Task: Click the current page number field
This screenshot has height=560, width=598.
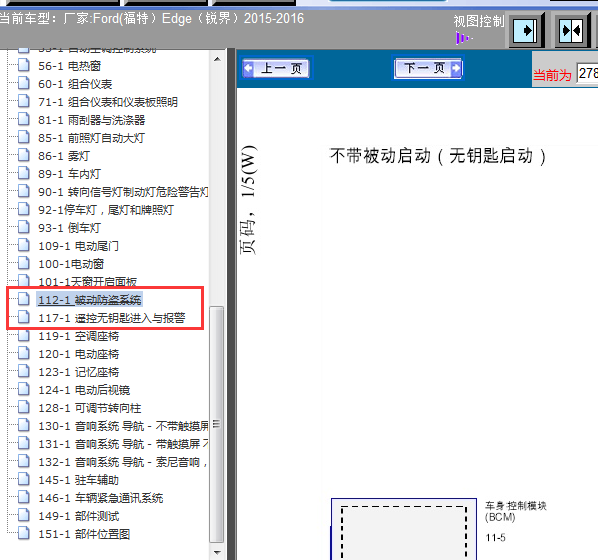Action: pos(587,73)
